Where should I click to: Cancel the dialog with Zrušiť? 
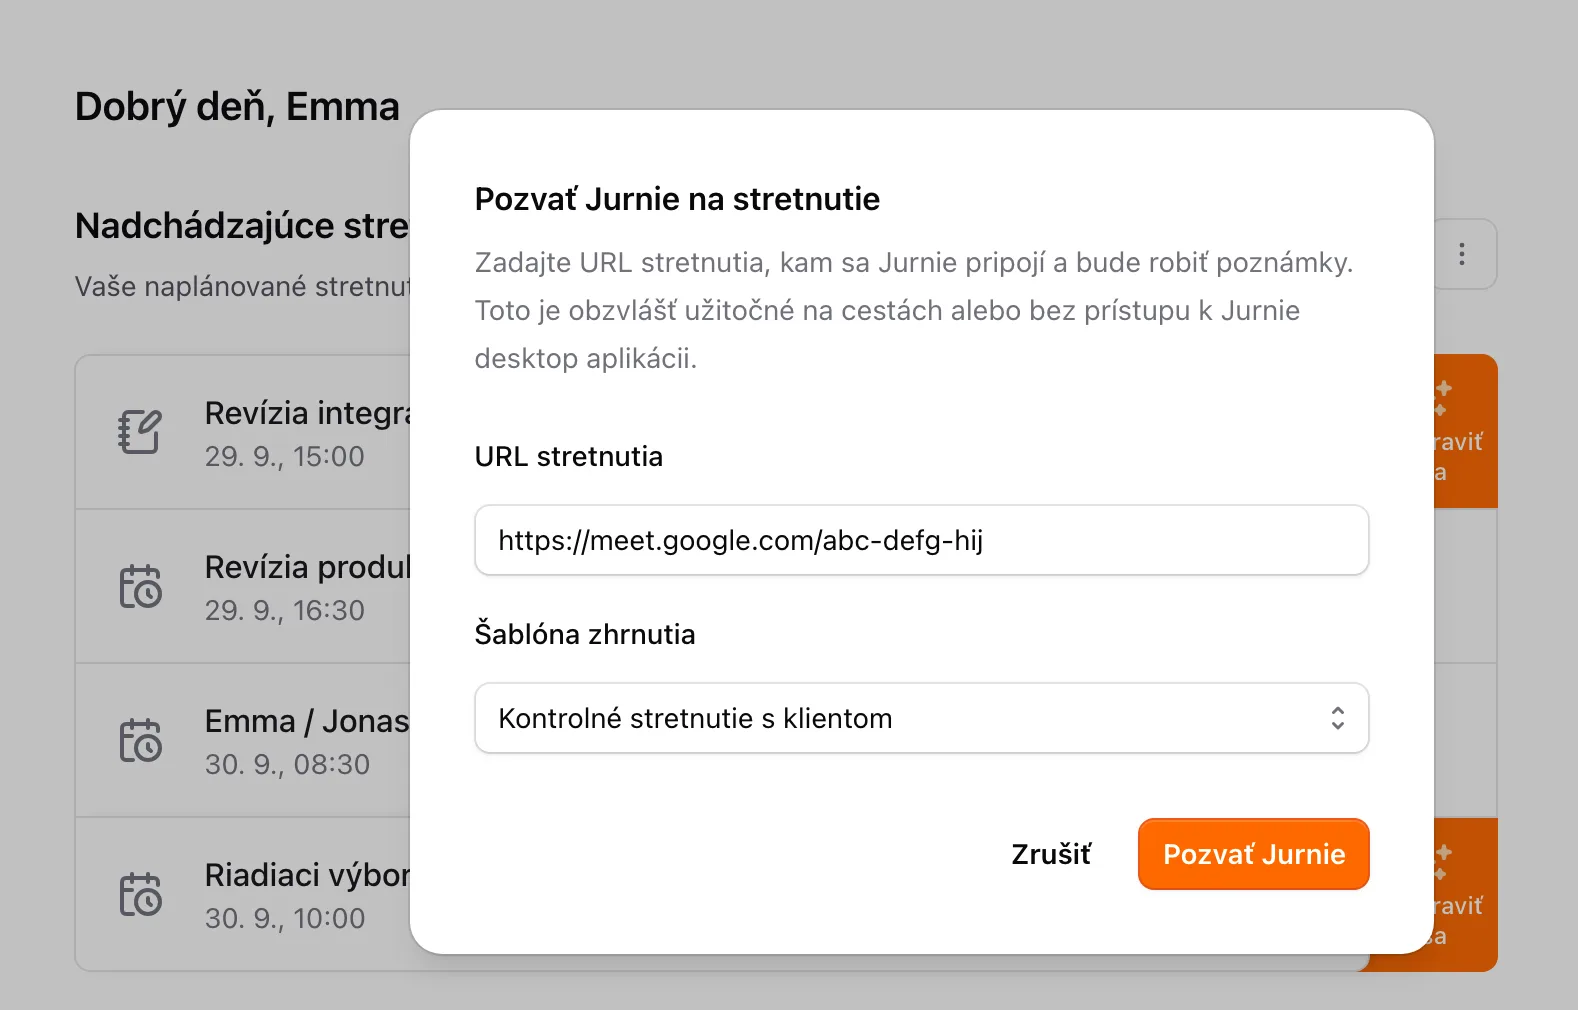[1051, 854]
